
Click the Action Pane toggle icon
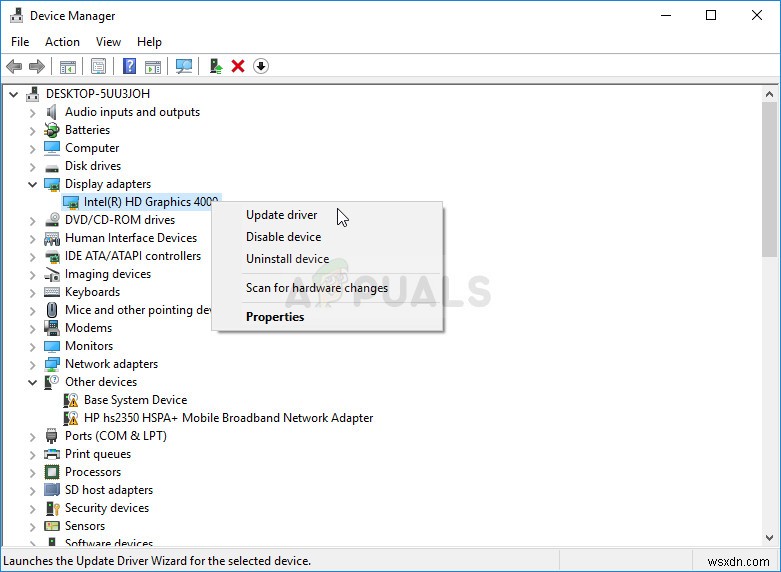(153, 66)
